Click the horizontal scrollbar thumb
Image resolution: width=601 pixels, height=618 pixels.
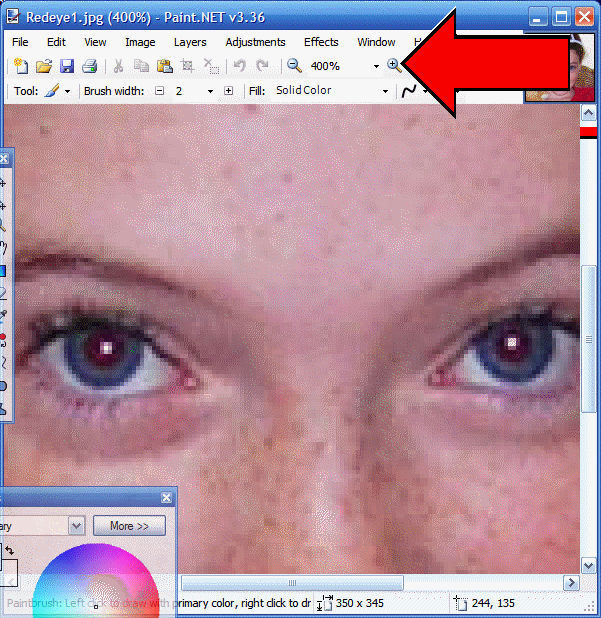coord(290,583)
